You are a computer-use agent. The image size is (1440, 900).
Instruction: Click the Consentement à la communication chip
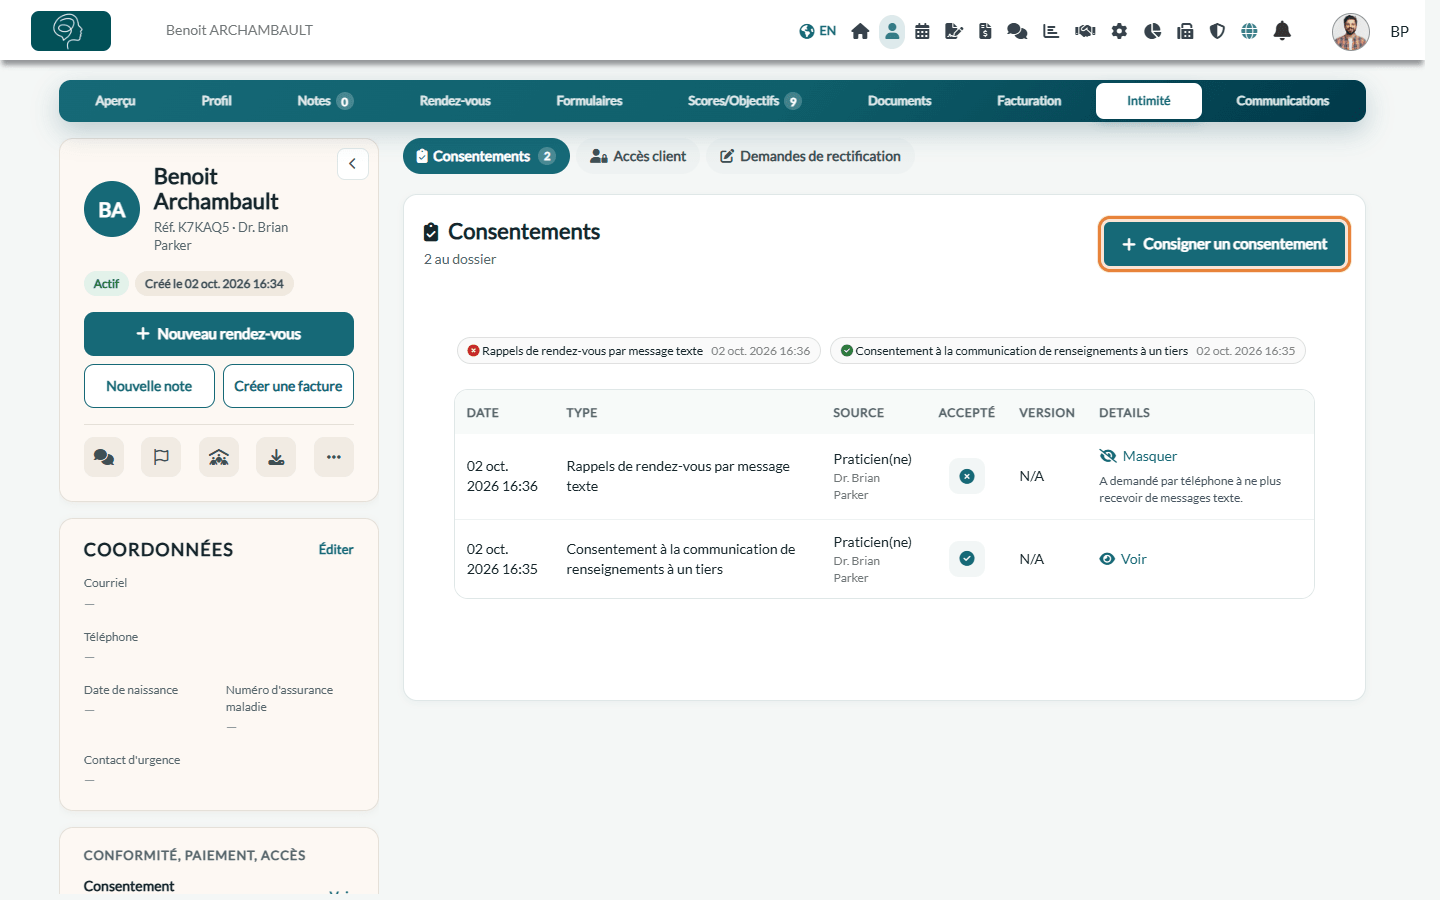(1068, 351)
